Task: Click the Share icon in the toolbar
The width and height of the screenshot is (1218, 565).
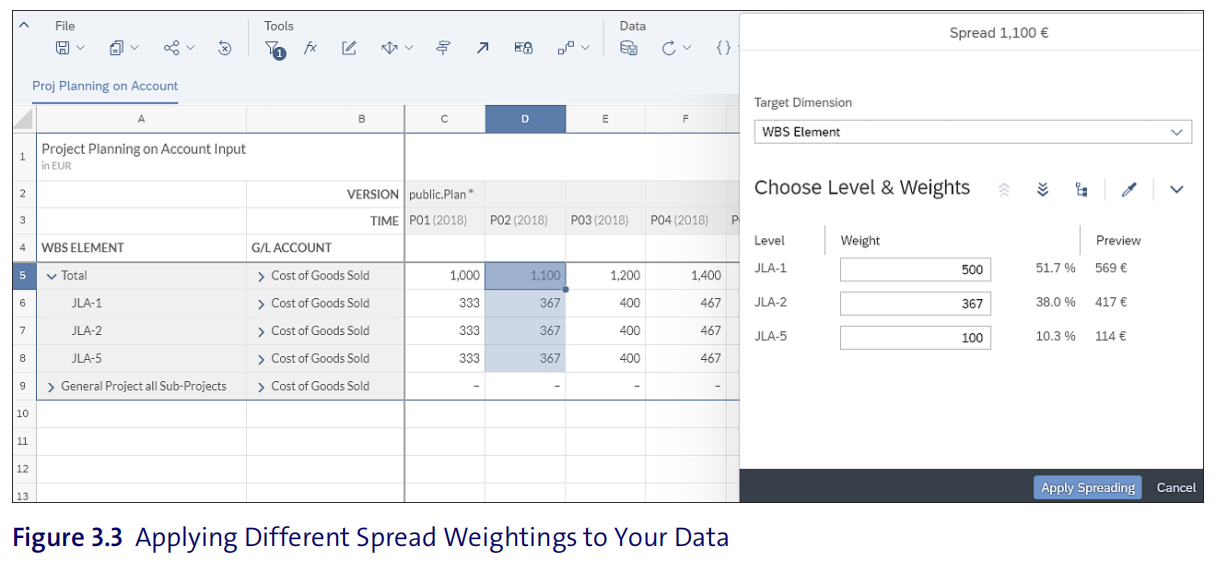Action: point(172,48)
